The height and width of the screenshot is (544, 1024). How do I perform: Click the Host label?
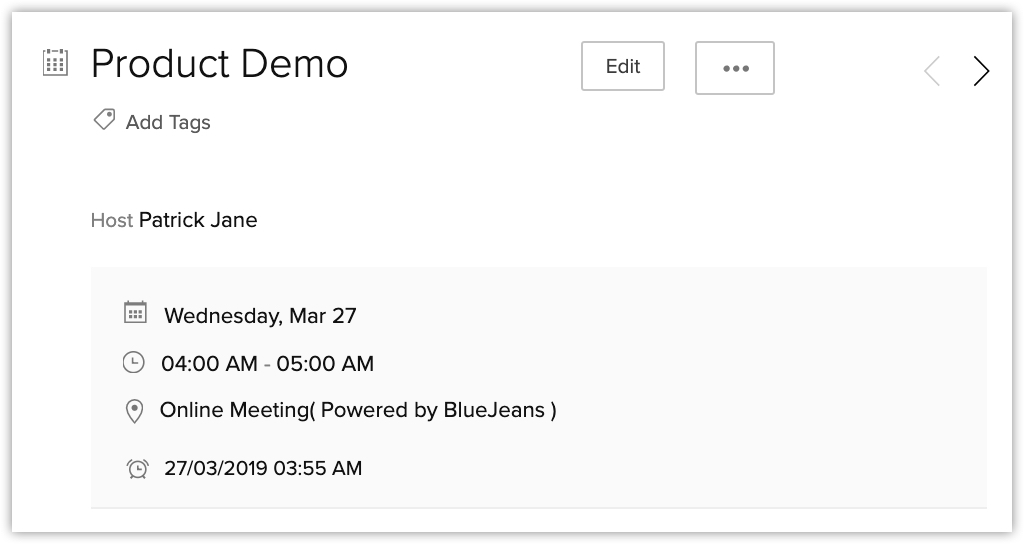point(111,220)
